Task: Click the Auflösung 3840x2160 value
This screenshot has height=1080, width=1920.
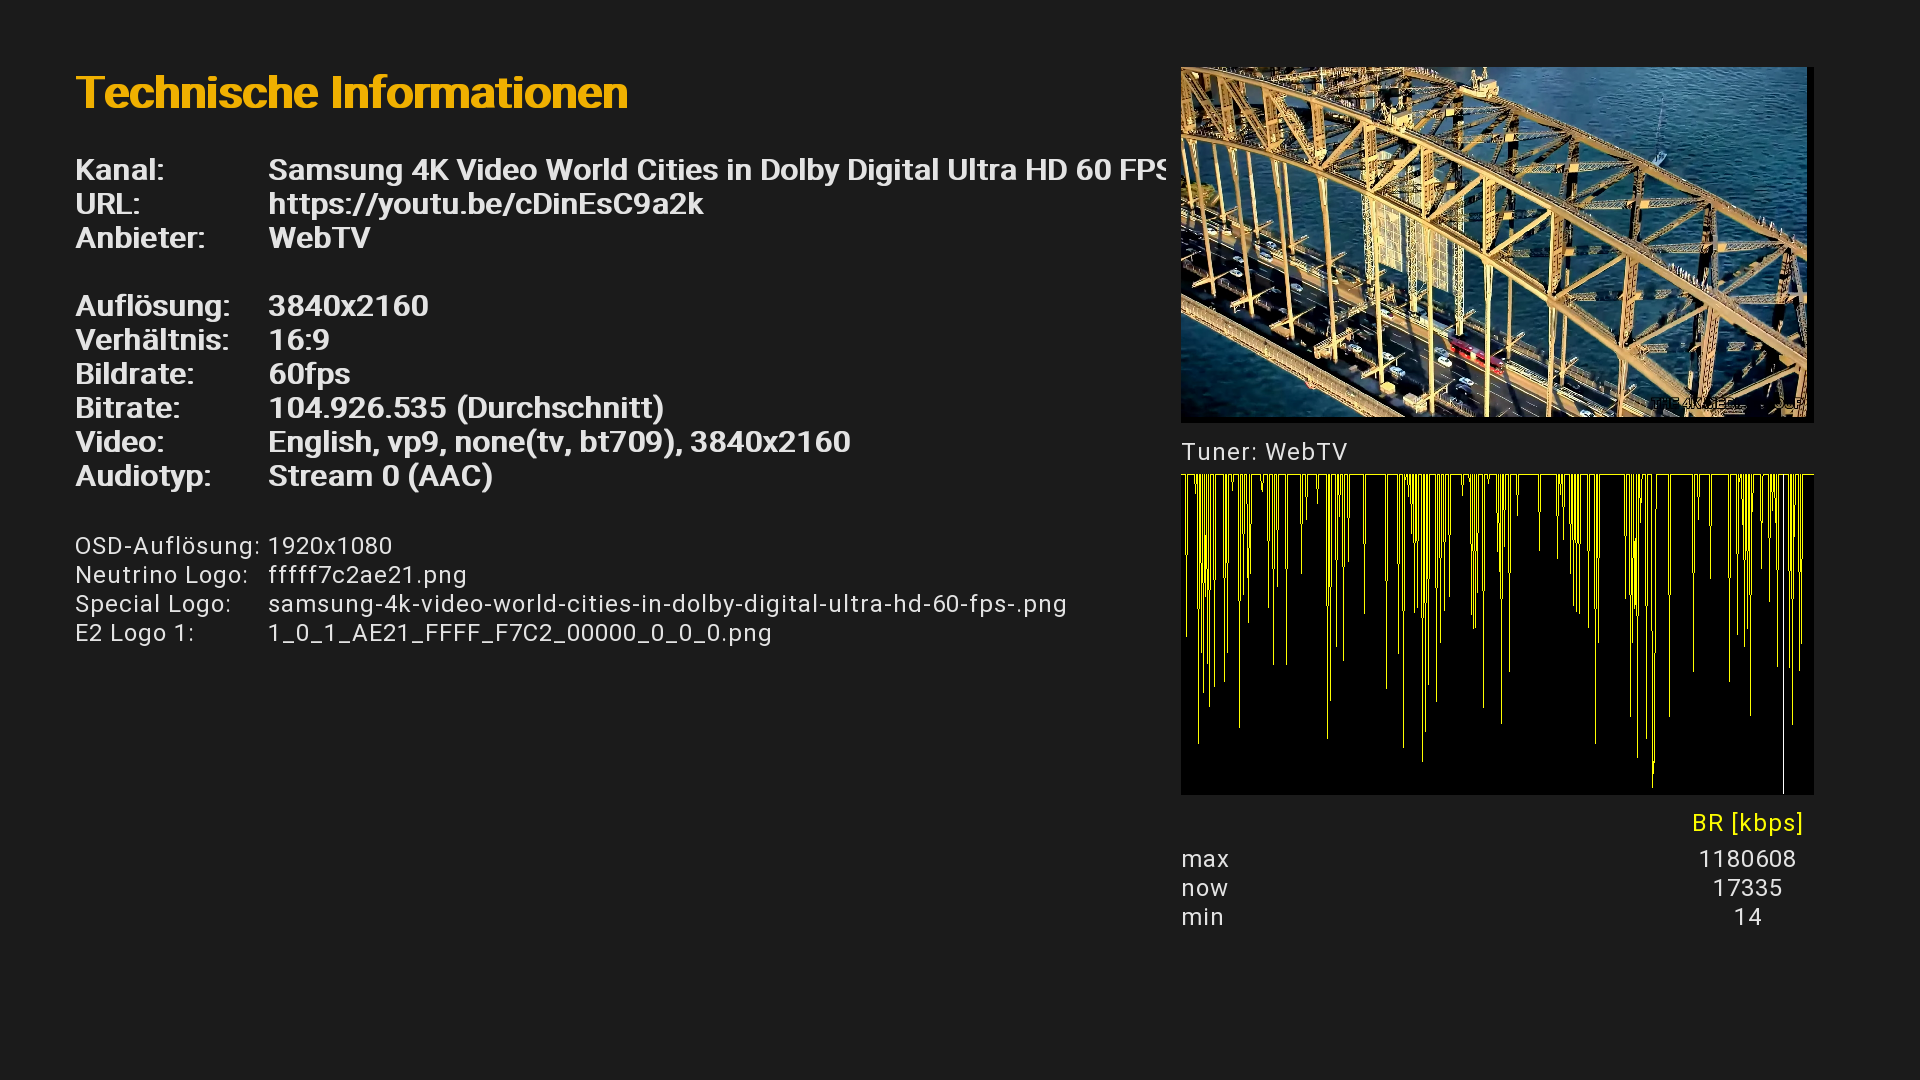Action: [x=348, y=306]
